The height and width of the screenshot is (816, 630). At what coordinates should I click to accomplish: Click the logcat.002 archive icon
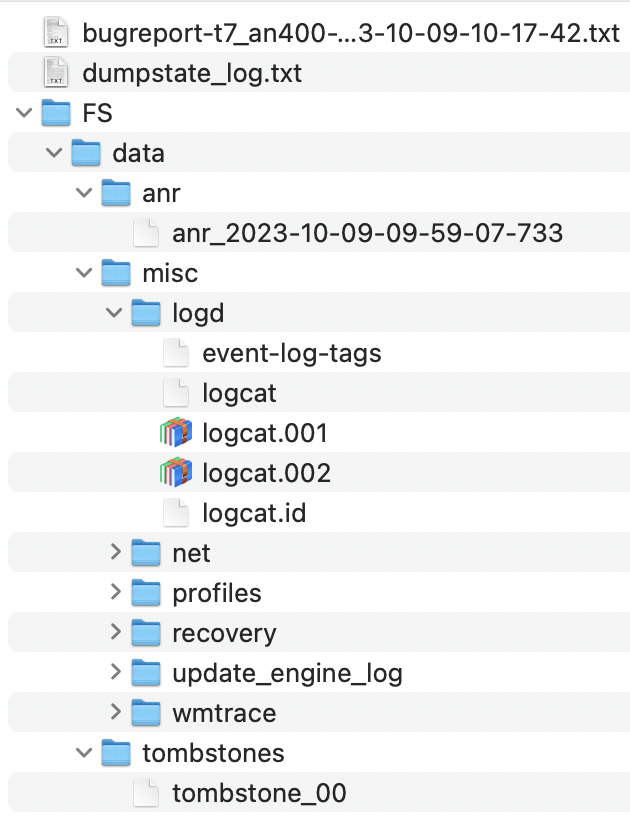coord(176,473)
